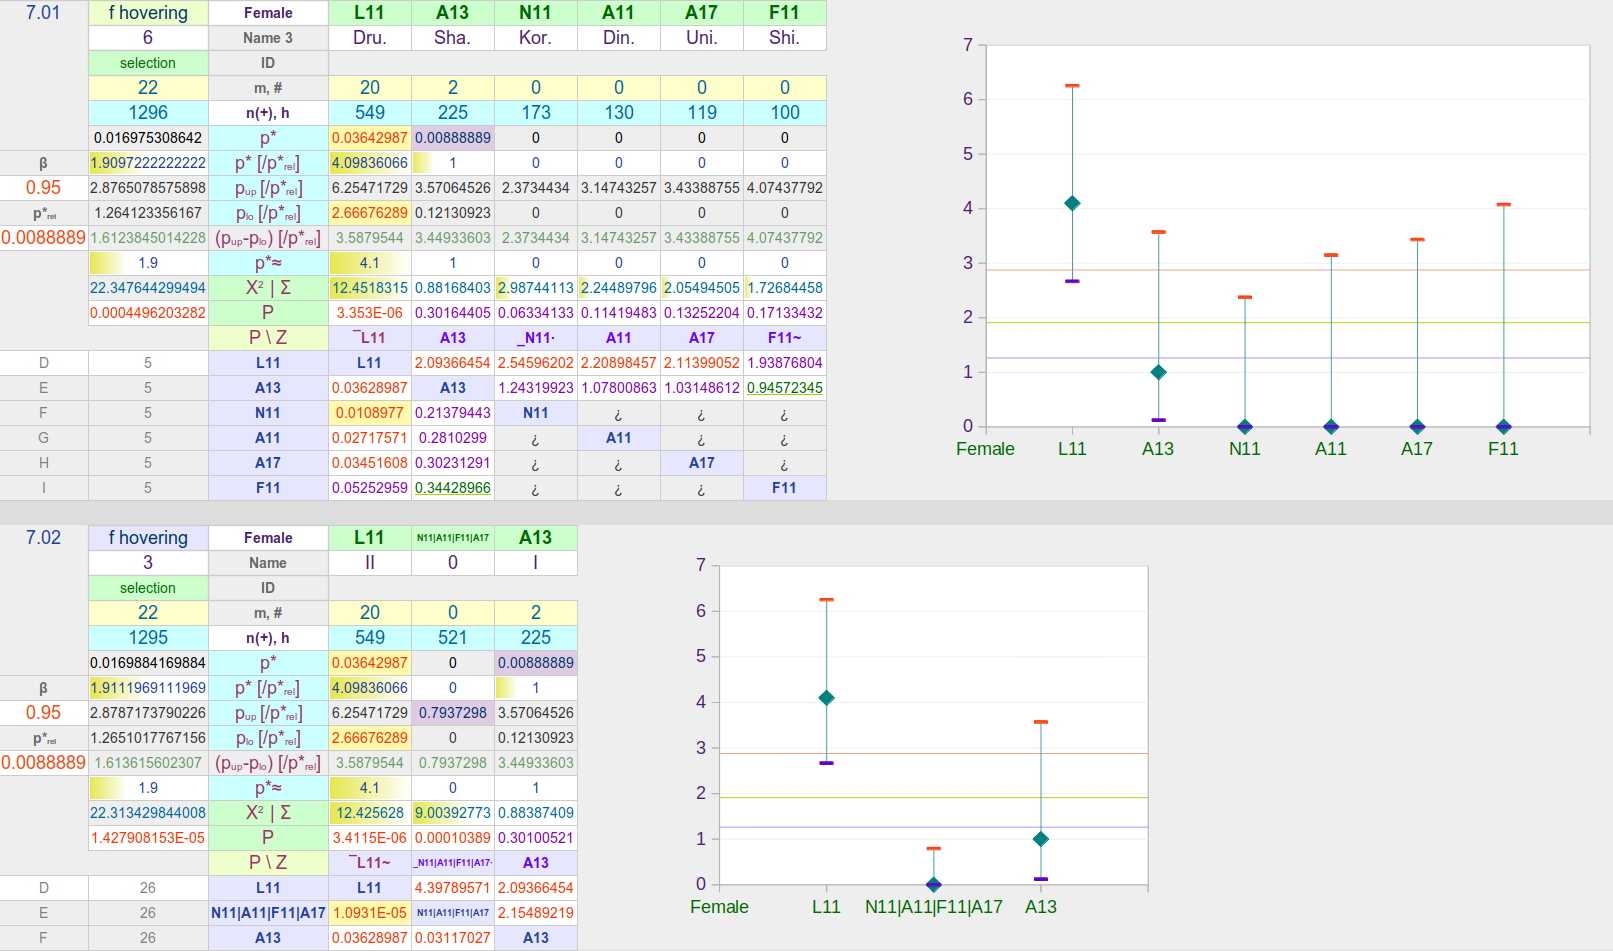Screen dimensions: 1613x951
Task: Select the N11|A11|F11|A17 column header in lower table
Action: click(x=452, y=538)
